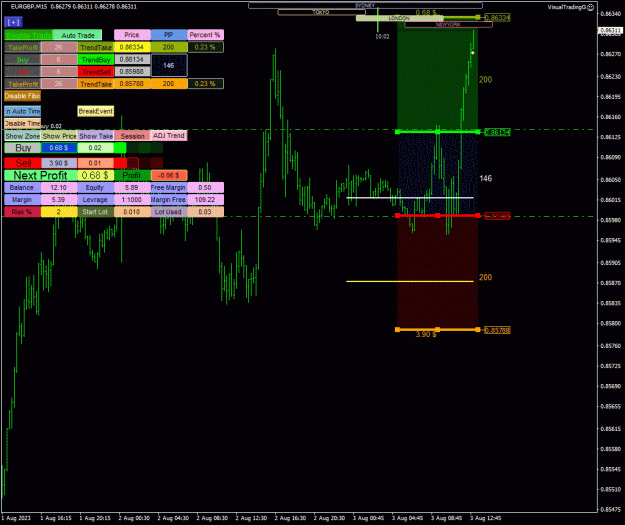625x525 pixels.
Task: Click the ADJ Trend button
Action: (x=169, y=136)
